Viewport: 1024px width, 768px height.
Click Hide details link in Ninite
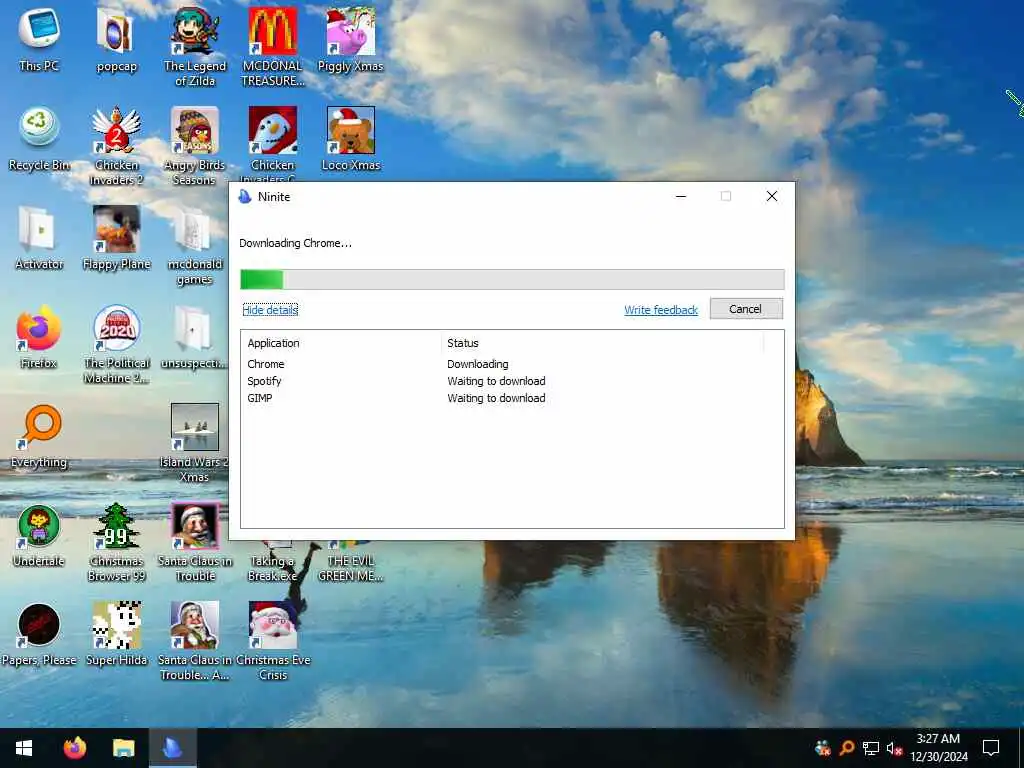270,310
